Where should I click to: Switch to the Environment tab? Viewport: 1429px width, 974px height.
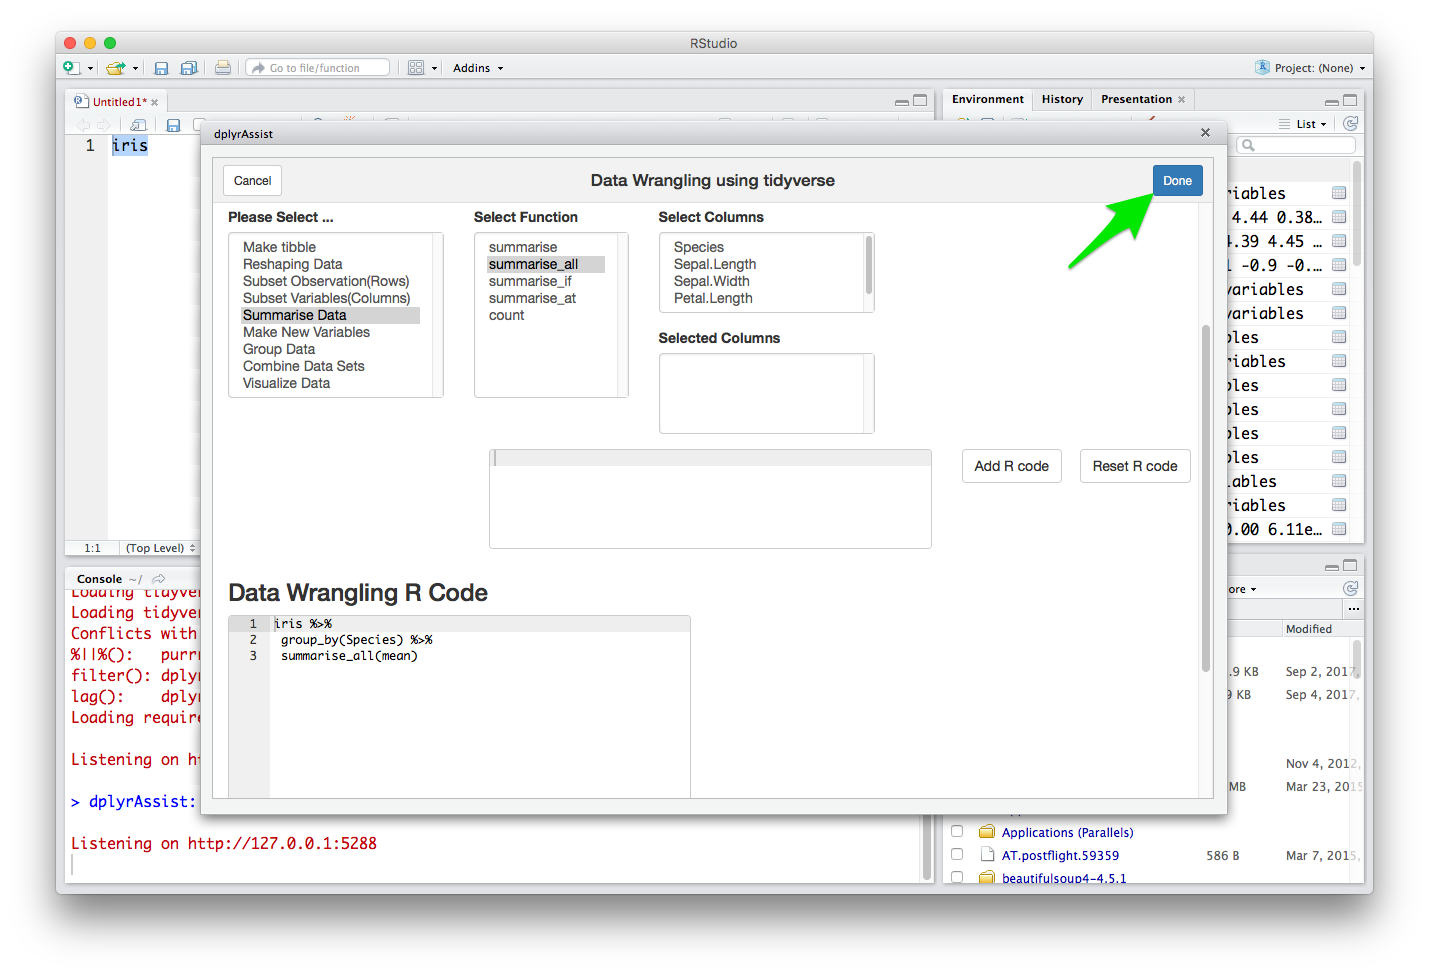pyautogui.click(x=987, y=99)
